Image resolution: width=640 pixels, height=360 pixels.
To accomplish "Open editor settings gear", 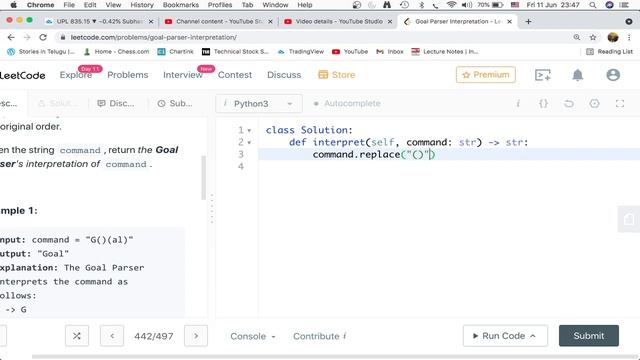I will click(x=594, y=104).
